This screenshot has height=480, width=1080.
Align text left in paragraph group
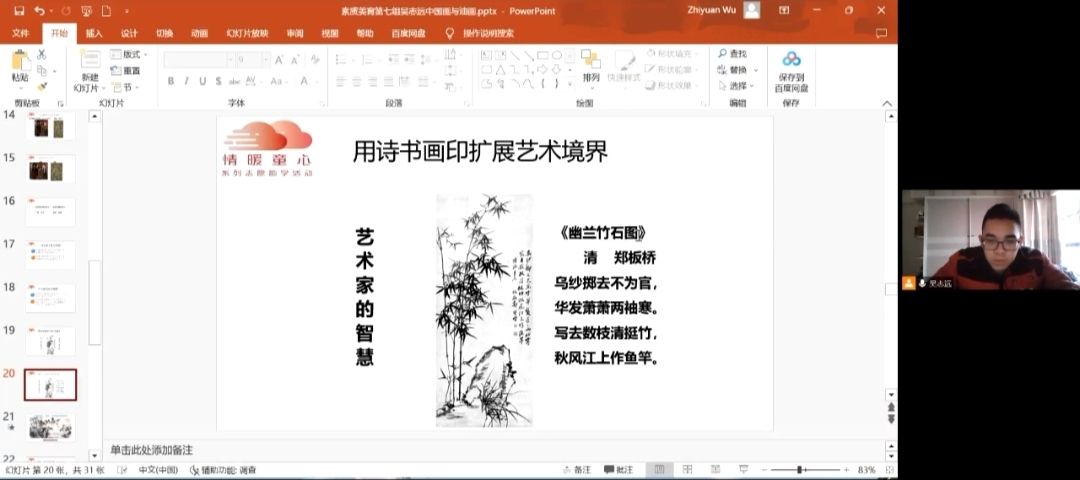click(x=340, y=81)
